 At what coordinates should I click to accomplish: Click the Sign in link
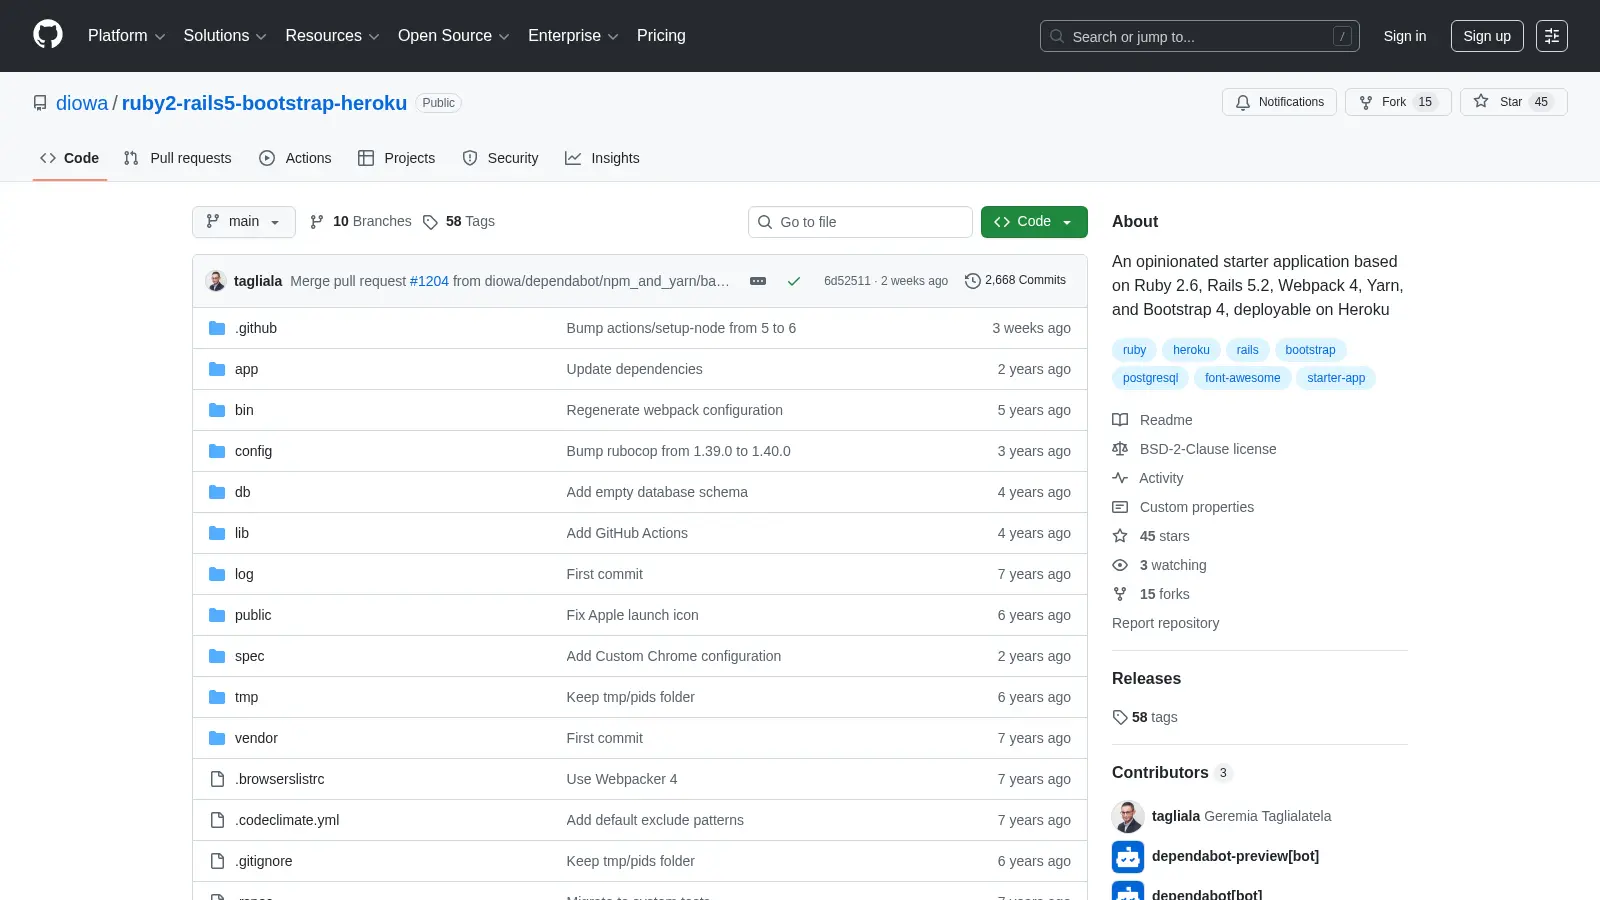click(x=1405, y=36)
